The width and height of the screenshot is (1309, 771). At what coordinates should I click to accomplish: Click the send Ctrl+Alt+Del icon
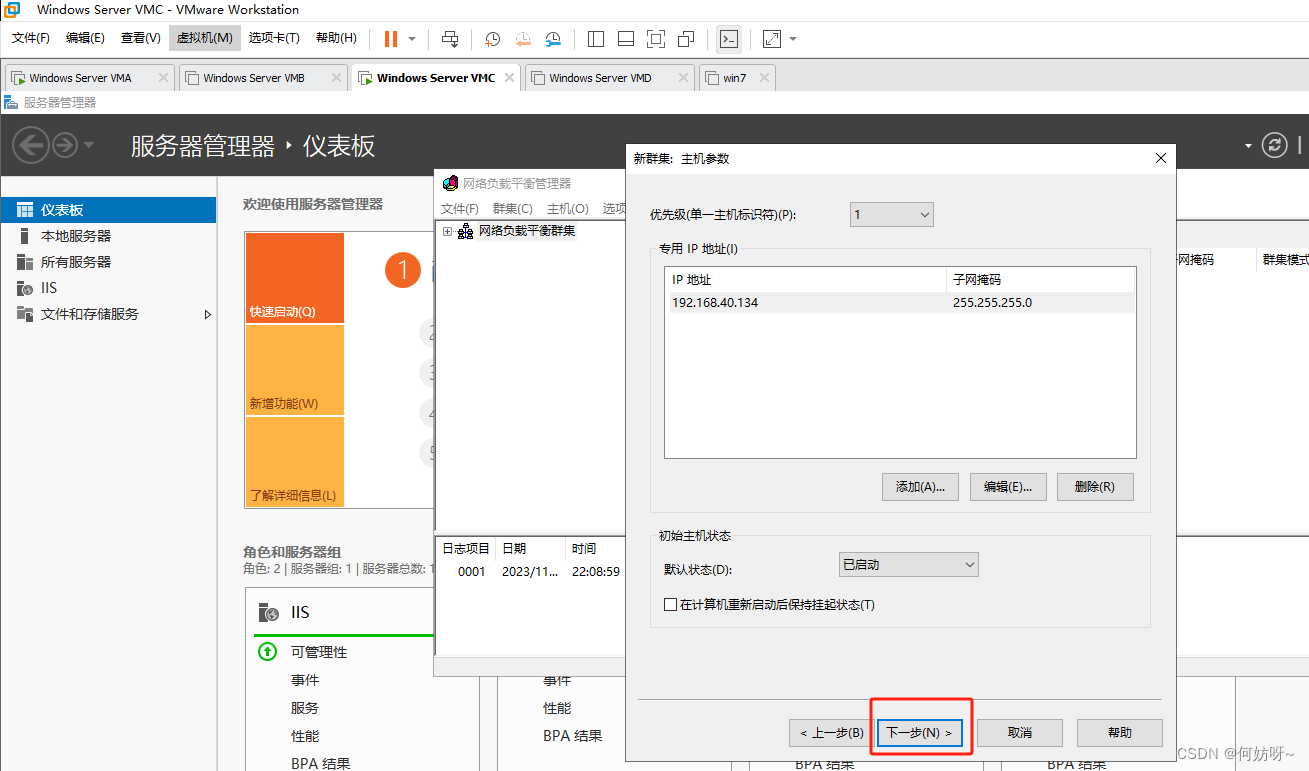coord(450,39)
